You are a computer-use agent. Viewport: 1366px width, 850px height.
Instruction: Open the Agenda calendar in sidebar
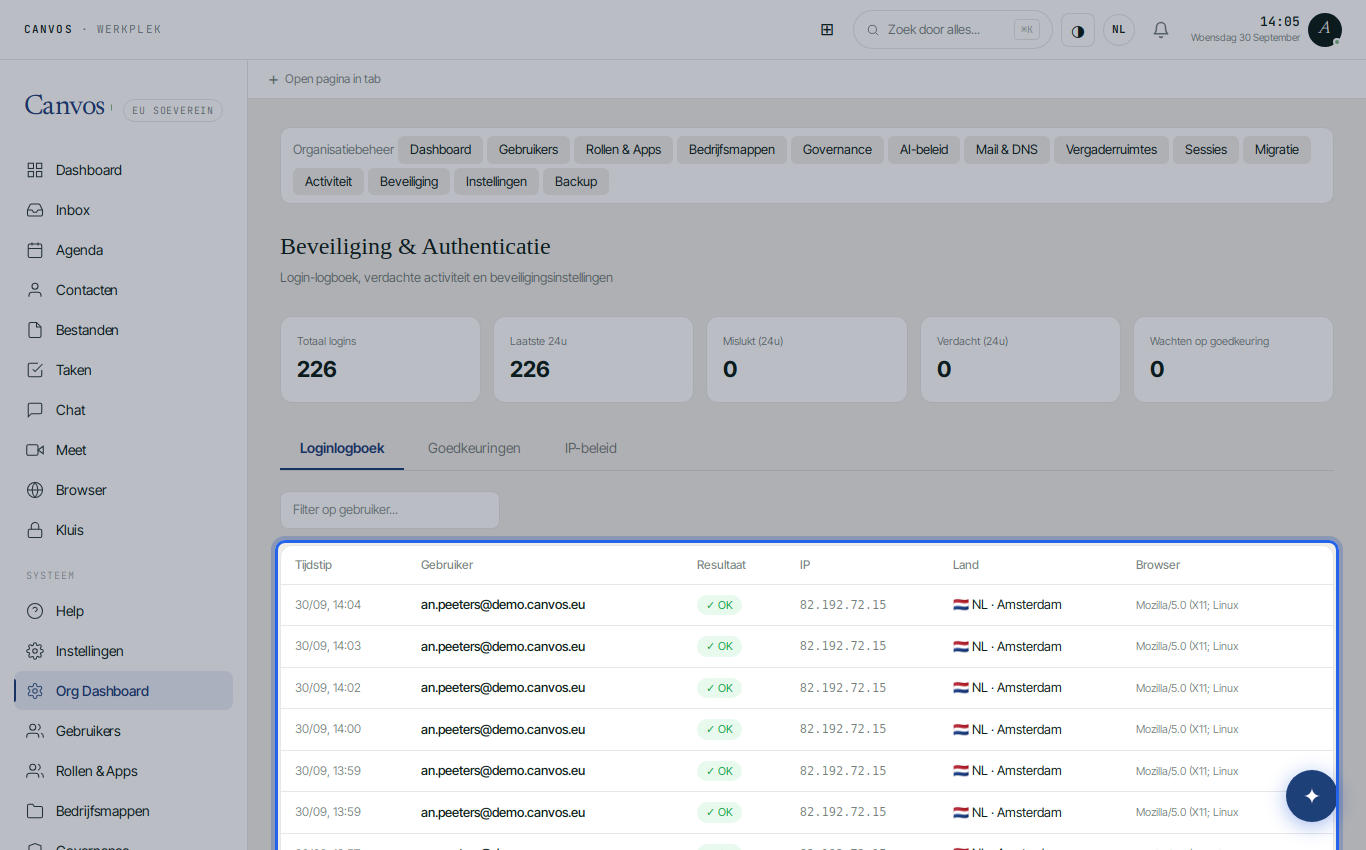point(124,250)
